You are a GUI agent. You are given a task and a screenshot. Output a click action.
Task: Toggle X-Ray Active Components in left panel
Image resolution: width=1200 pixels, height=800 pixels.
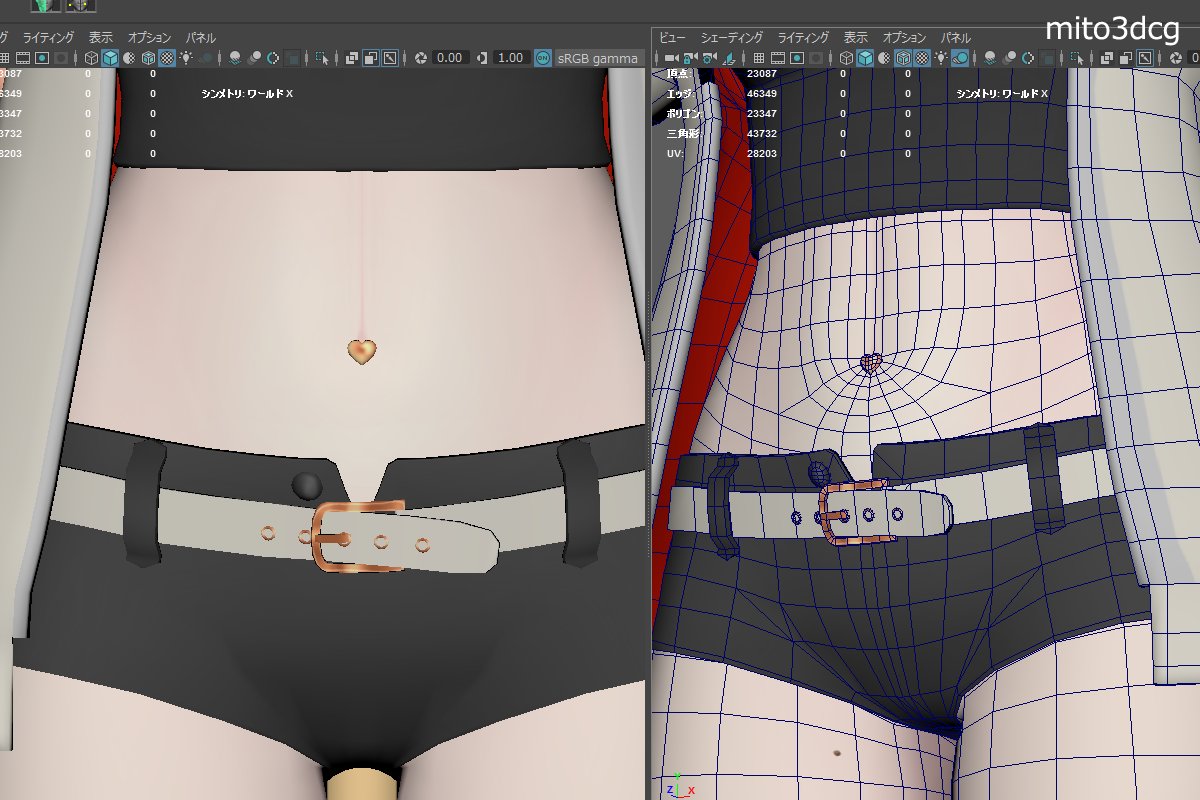point(371,58)
